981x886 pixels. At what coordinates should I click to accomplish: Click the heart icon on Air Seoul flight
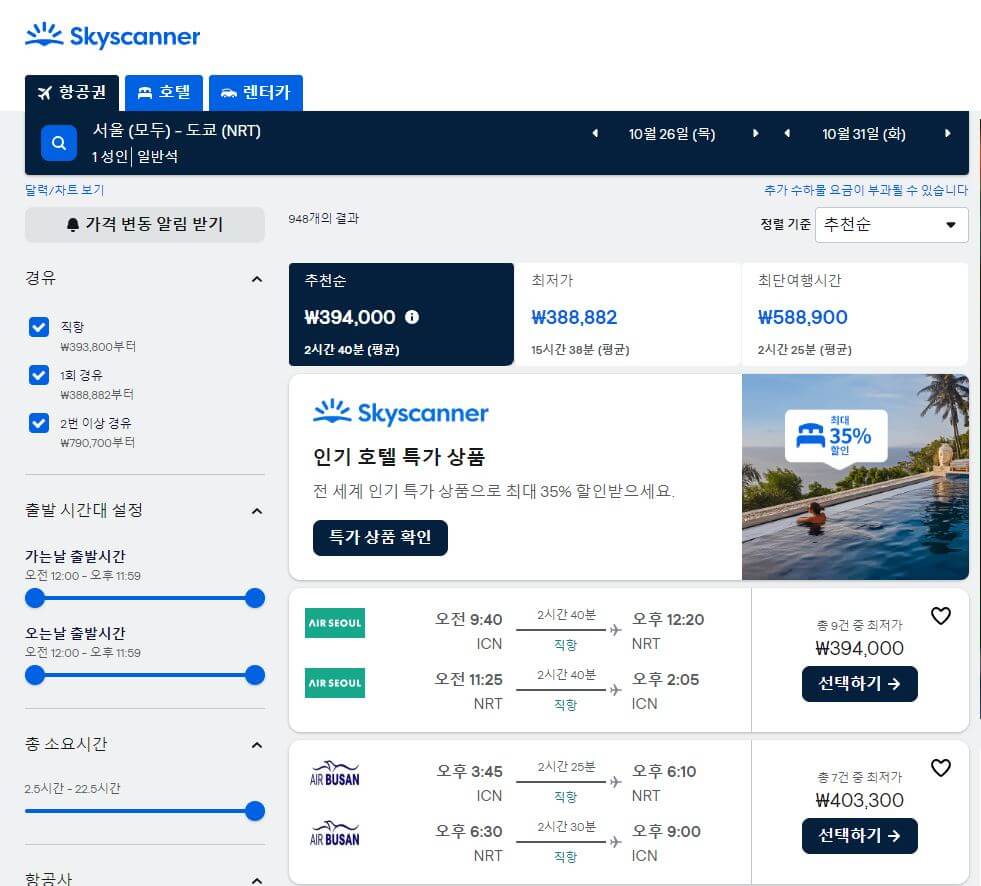(941, 617)
